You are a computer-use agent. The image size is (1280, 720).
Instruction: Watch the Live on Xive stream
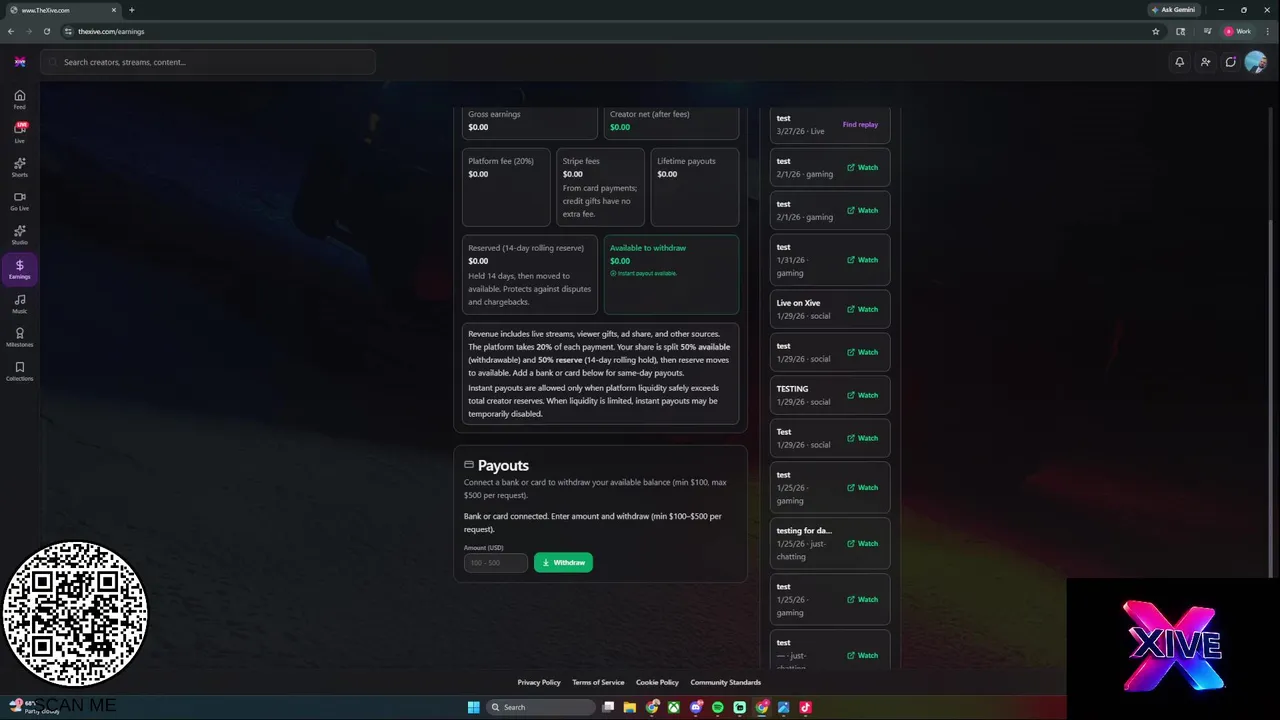[x=862, y=309]
